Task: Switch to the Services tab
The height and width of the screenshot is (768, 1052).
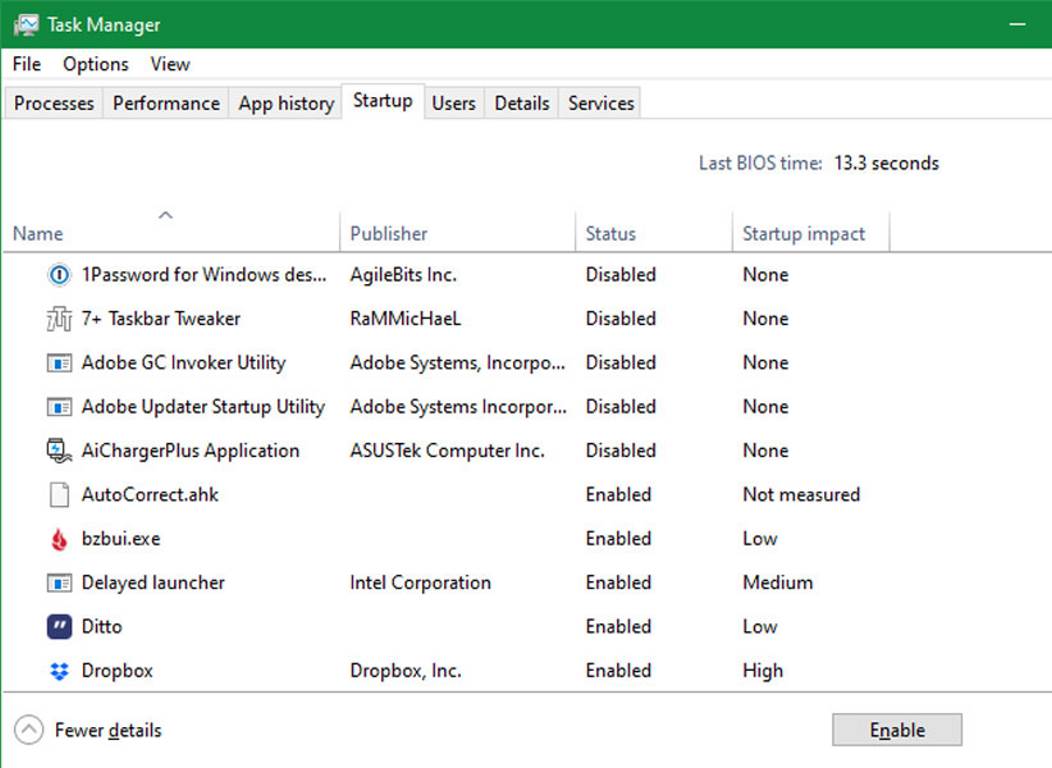Action: (600, 103)
